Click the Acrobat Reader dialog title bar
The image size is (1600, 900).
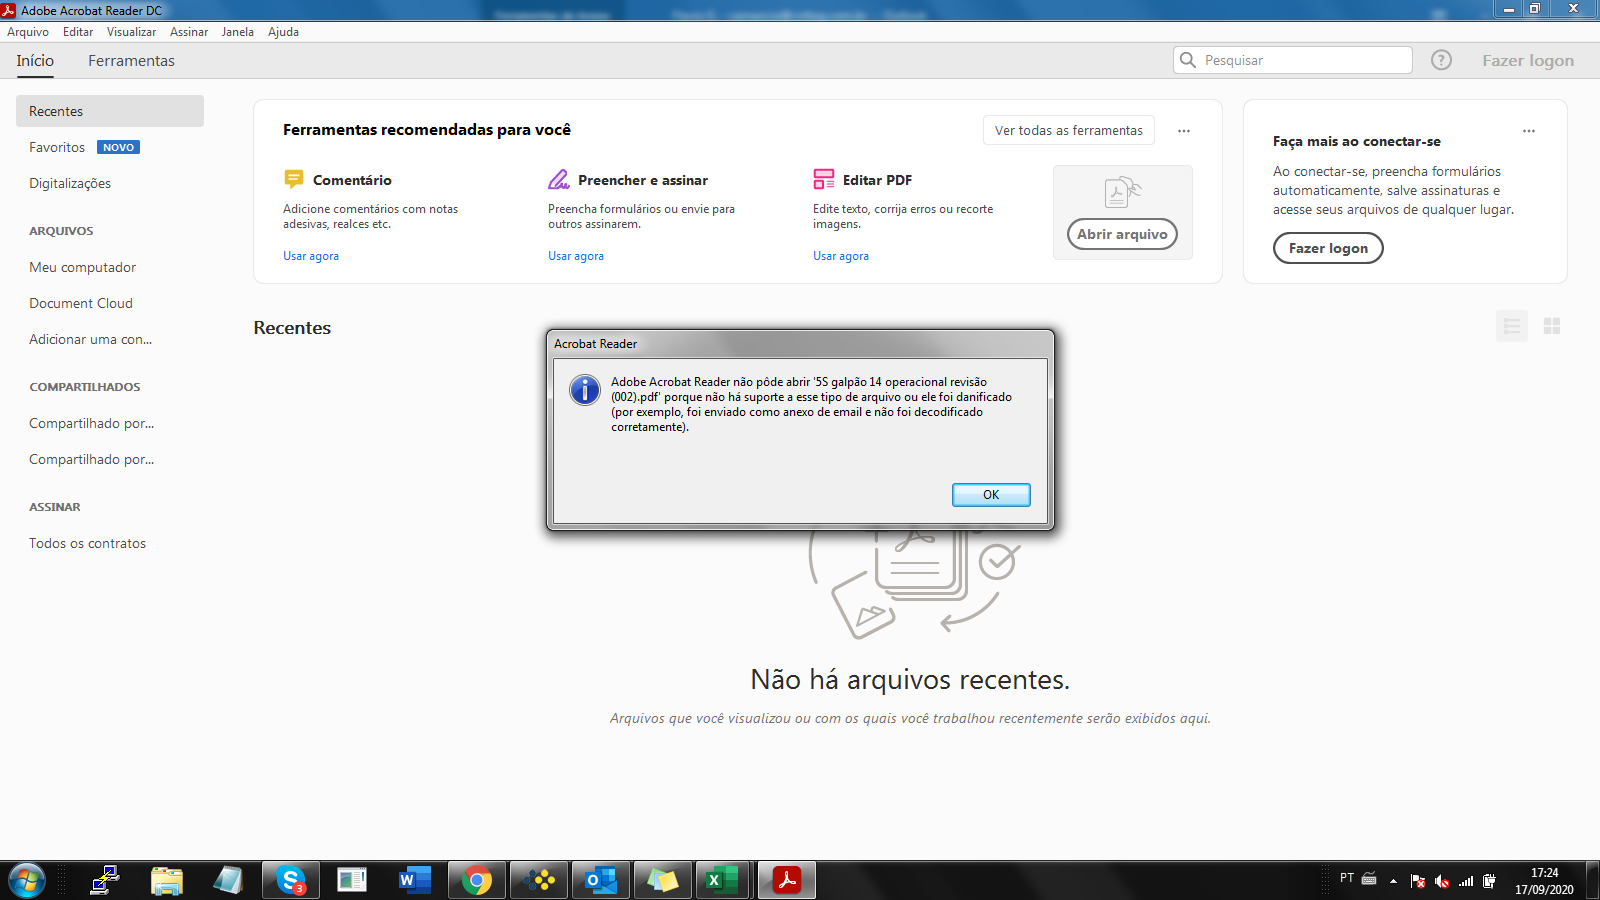pyautogui.click(x=800, y=343)
